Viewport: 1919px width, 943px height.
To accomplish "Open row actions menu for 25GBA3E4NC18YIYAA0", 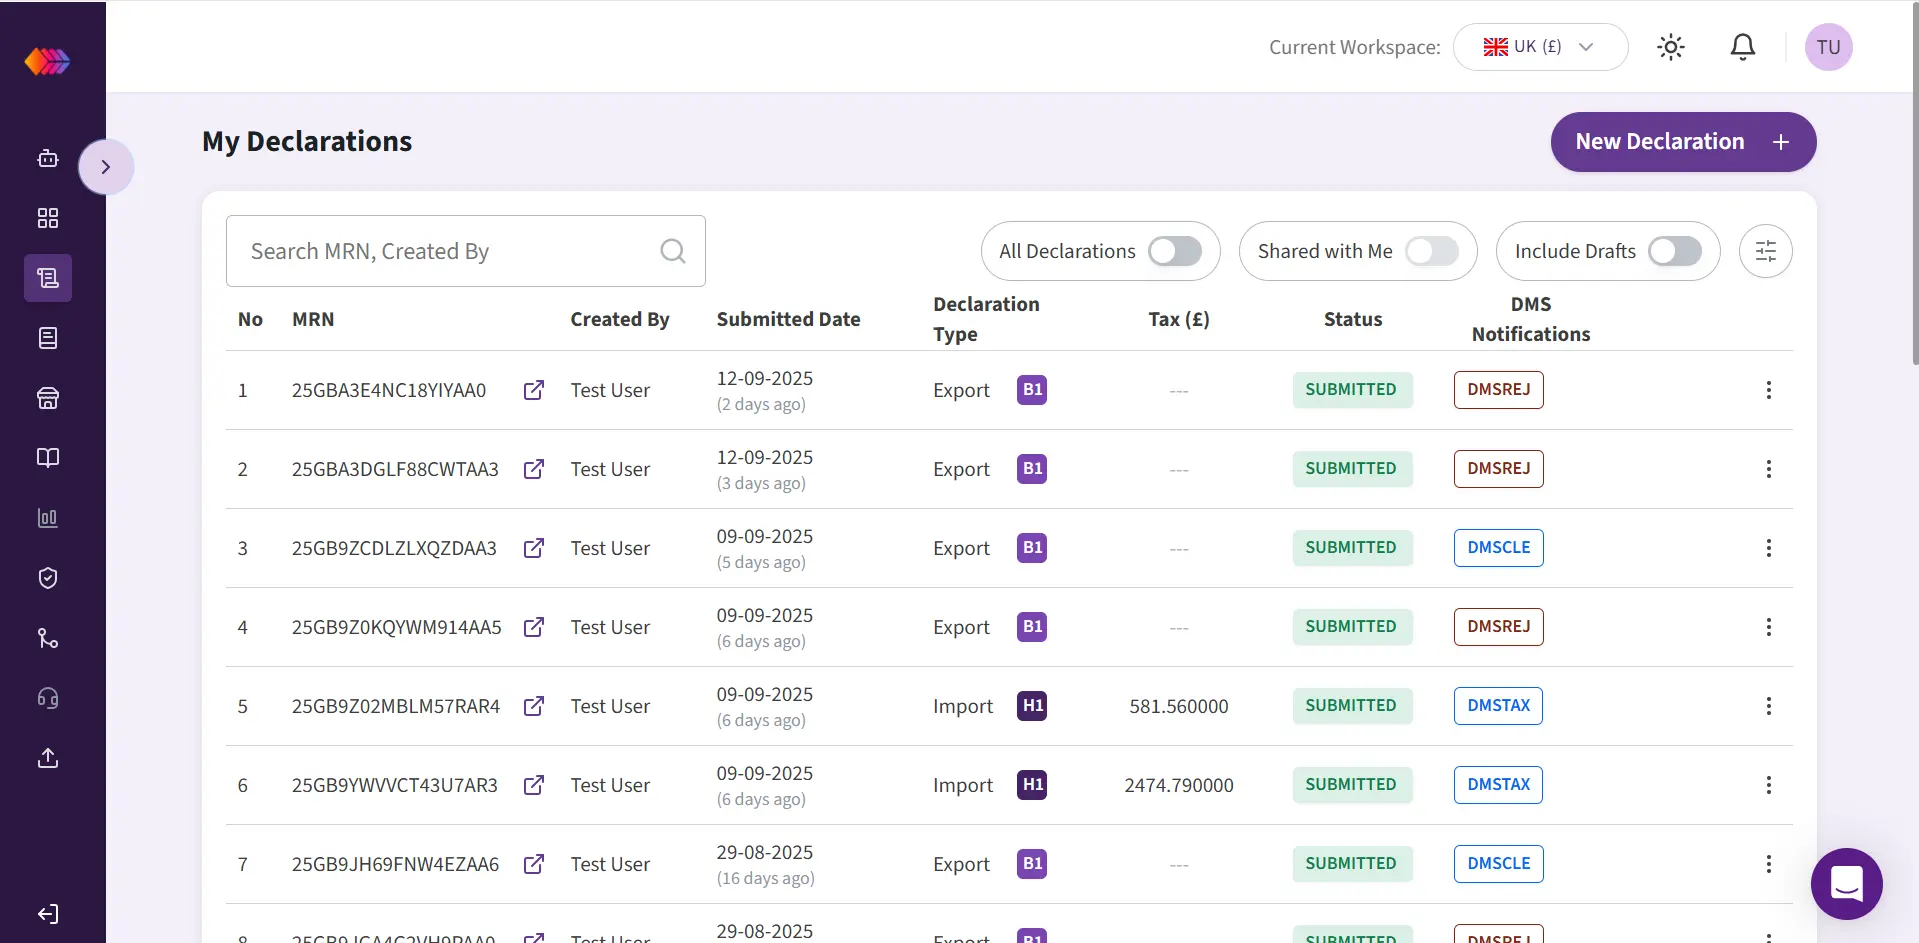I will (x=1768, y=390).
